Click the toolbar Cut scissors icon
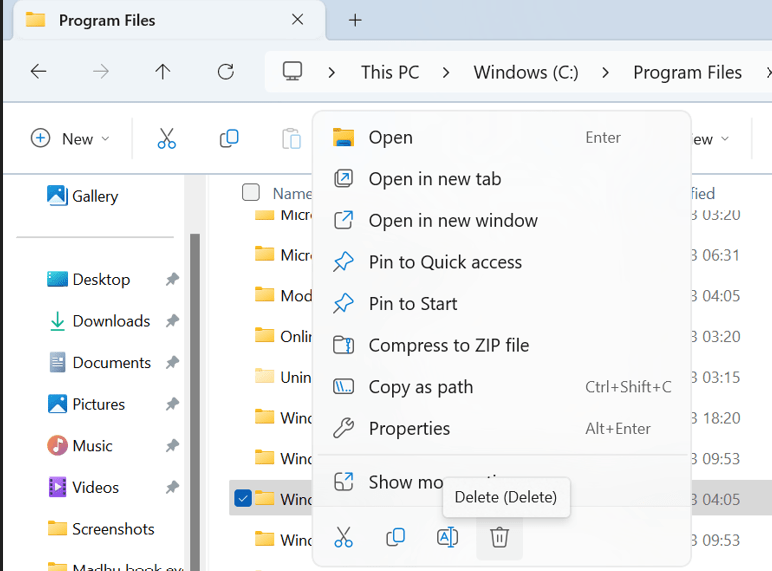772x571 pixels. point(167,139)
